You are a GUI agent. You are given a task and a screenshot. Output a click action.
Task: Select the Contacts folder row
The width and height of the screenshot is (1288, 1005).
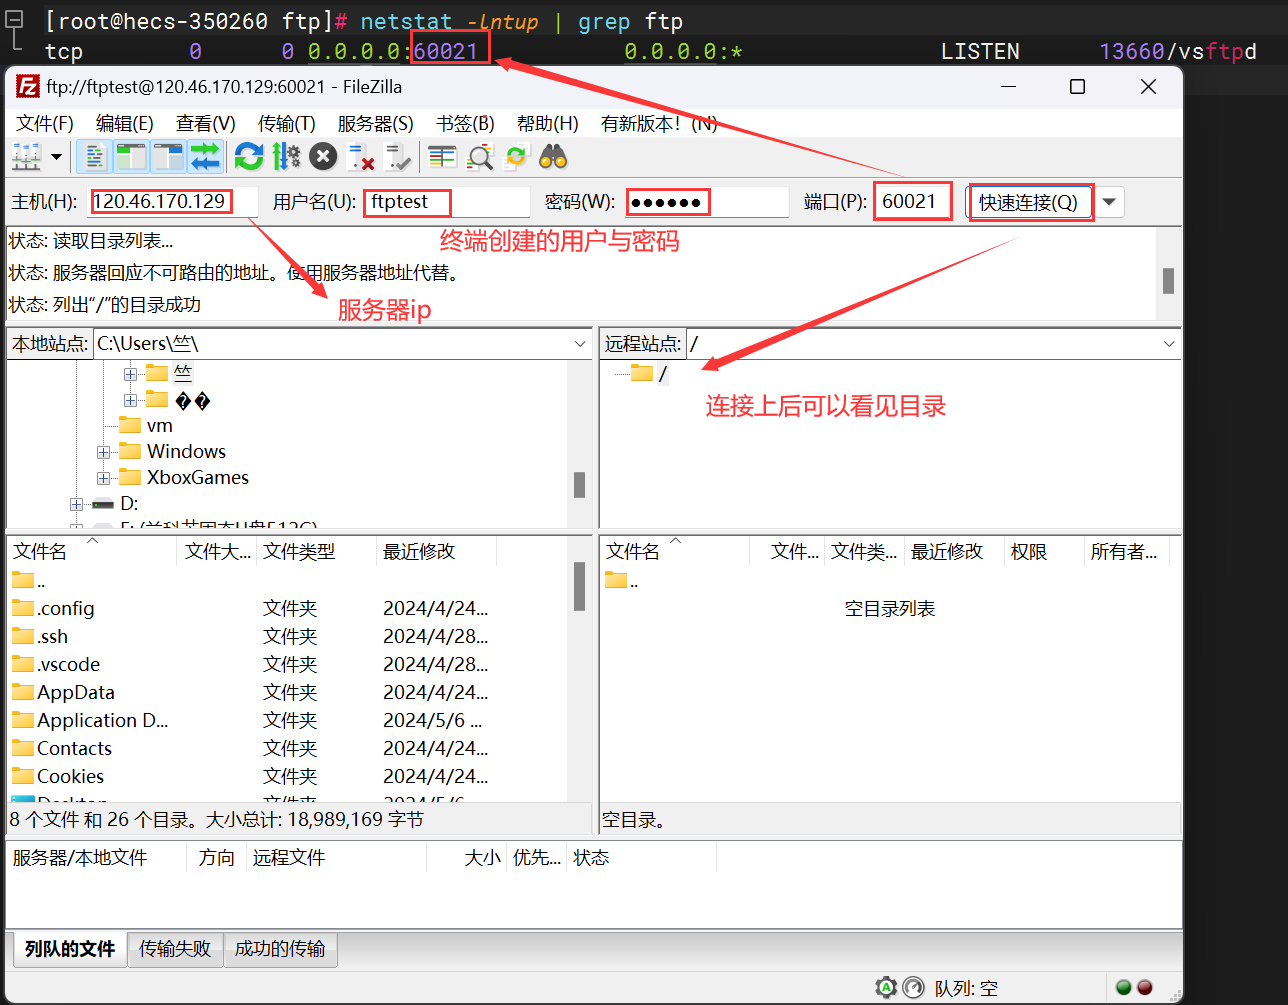(x=288, y=748)
